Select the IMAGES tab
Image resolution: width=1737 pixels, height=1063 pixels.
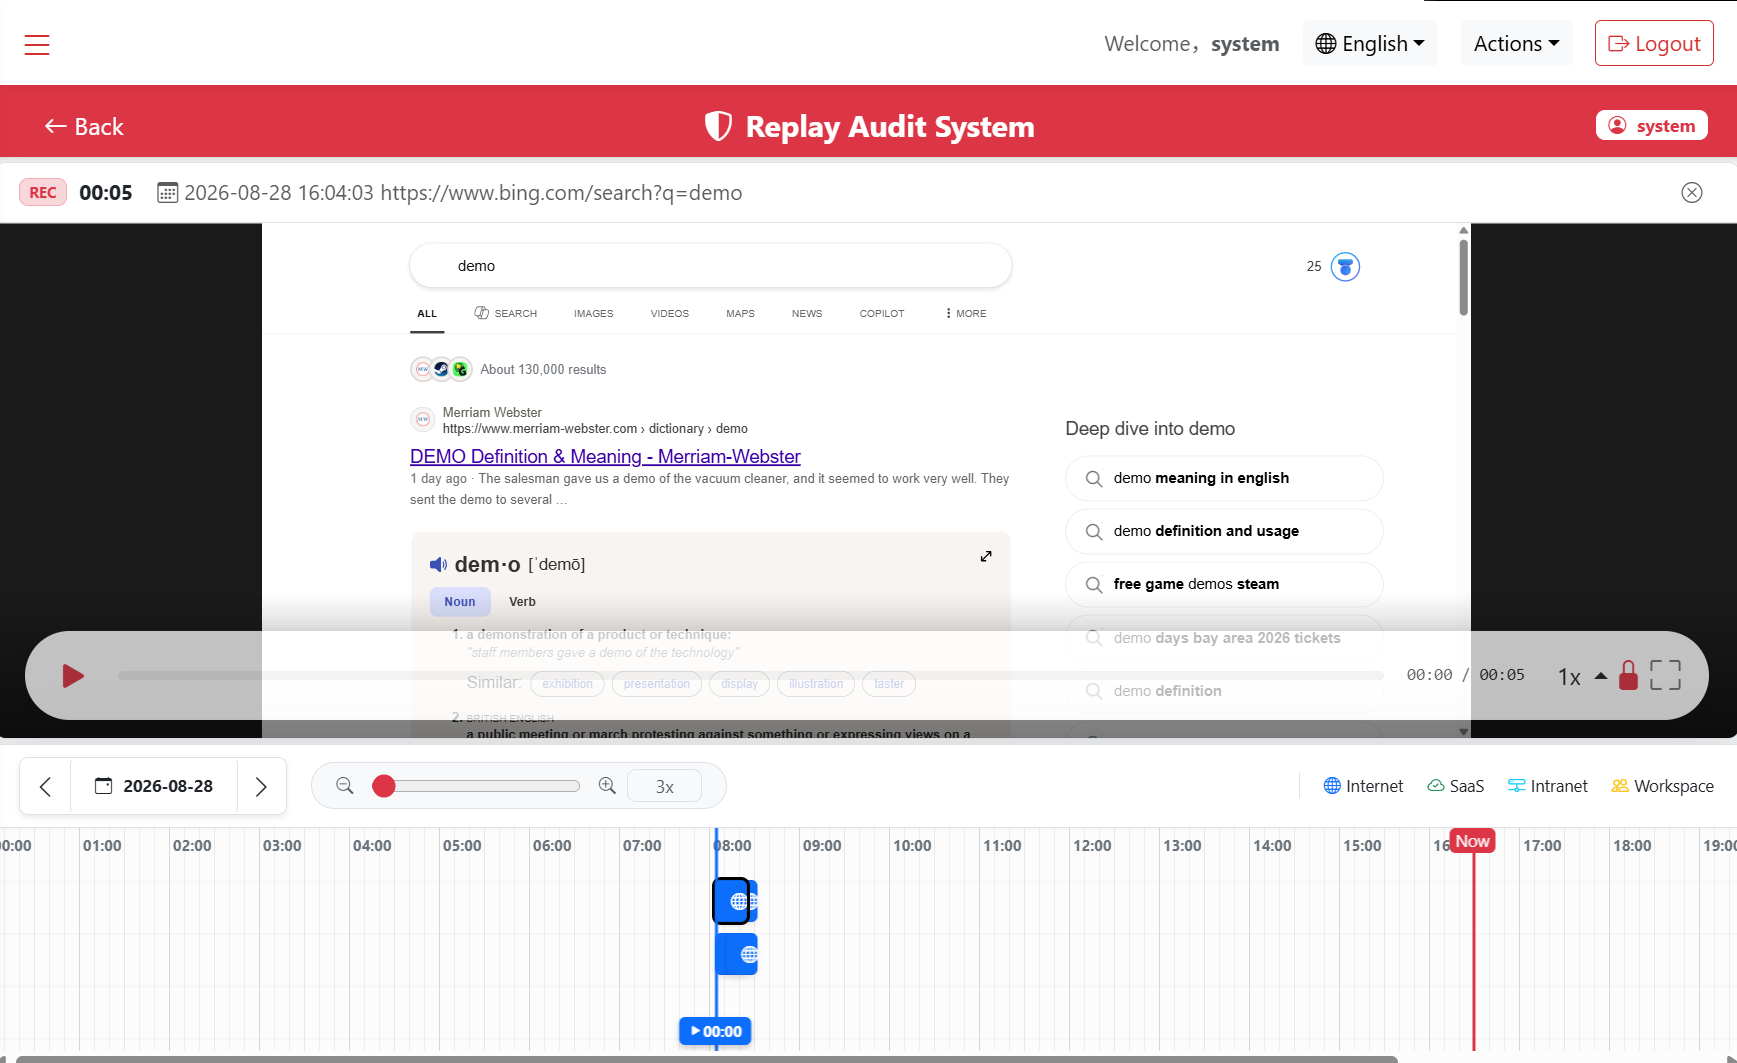click(x=593, y=314)
